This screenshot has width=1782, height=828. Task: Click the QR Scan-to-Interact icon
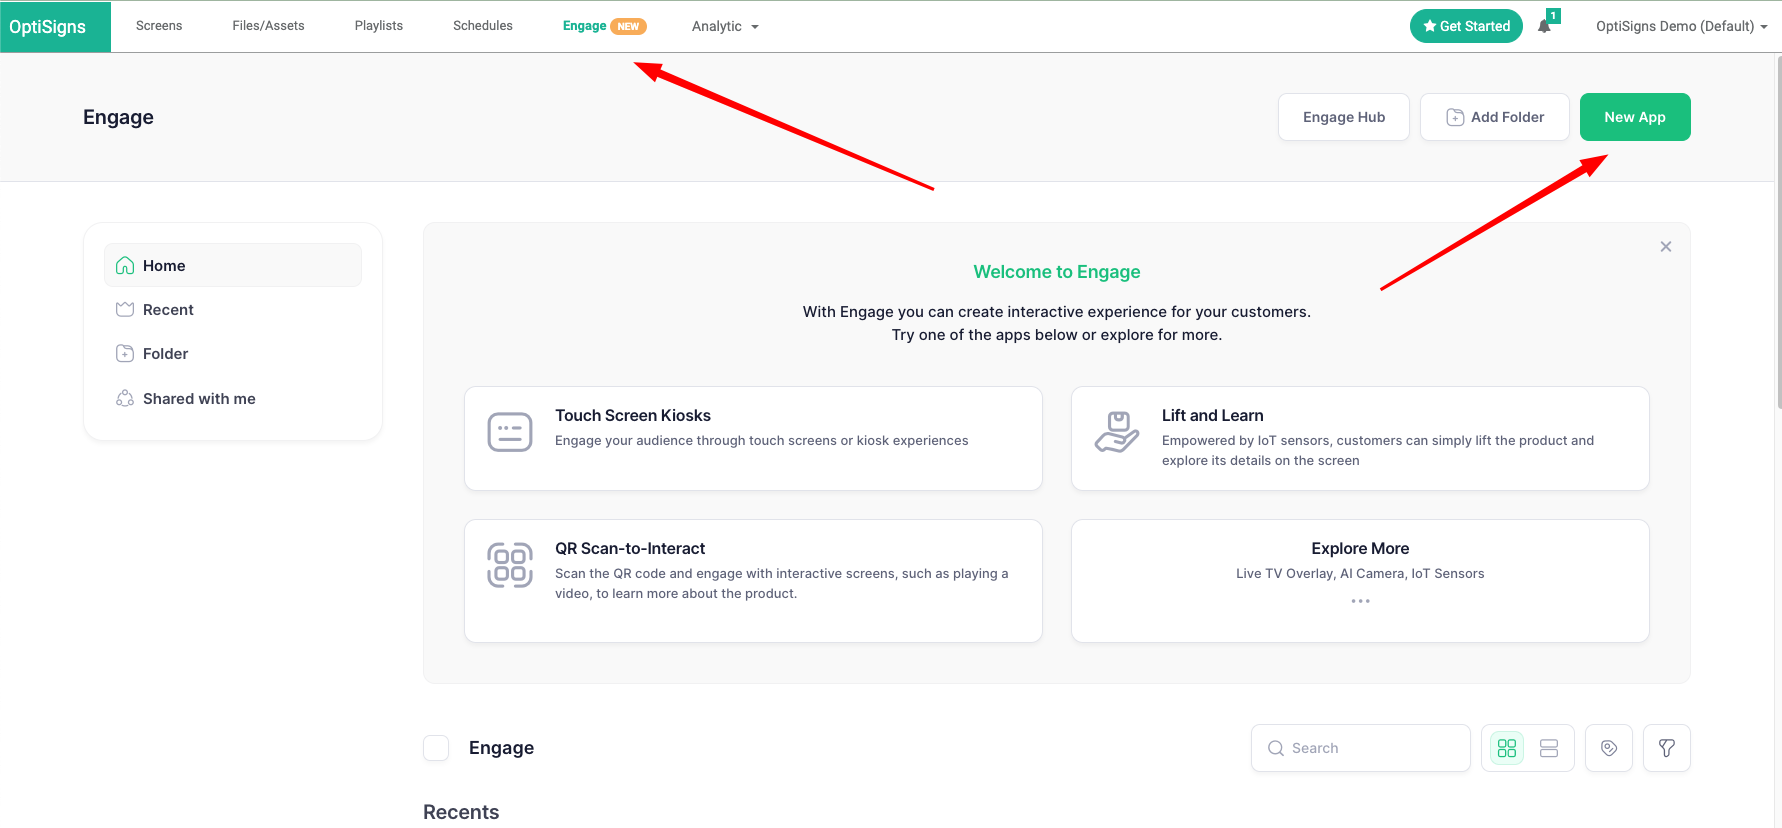(509, 565)
